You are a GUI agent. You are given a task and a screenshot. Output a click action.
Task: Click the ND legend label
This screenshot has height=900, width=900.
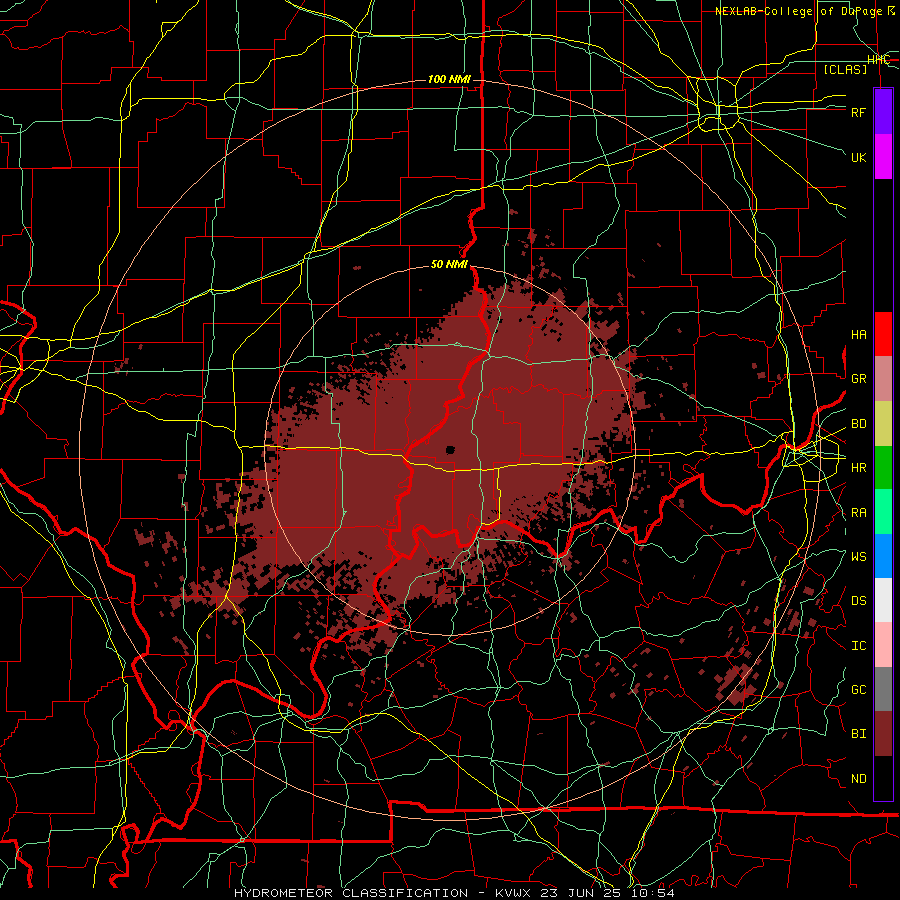tap(859, 779)
